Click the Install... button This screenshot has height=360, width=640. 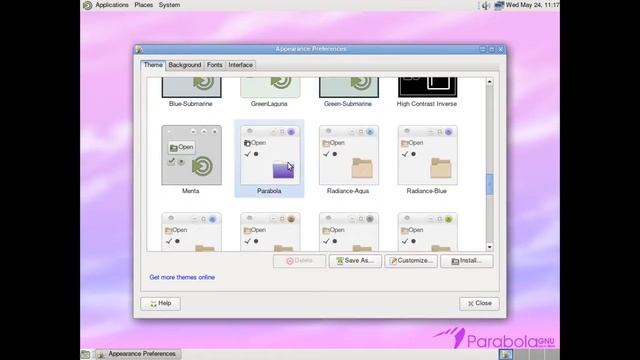coord(467,261)
